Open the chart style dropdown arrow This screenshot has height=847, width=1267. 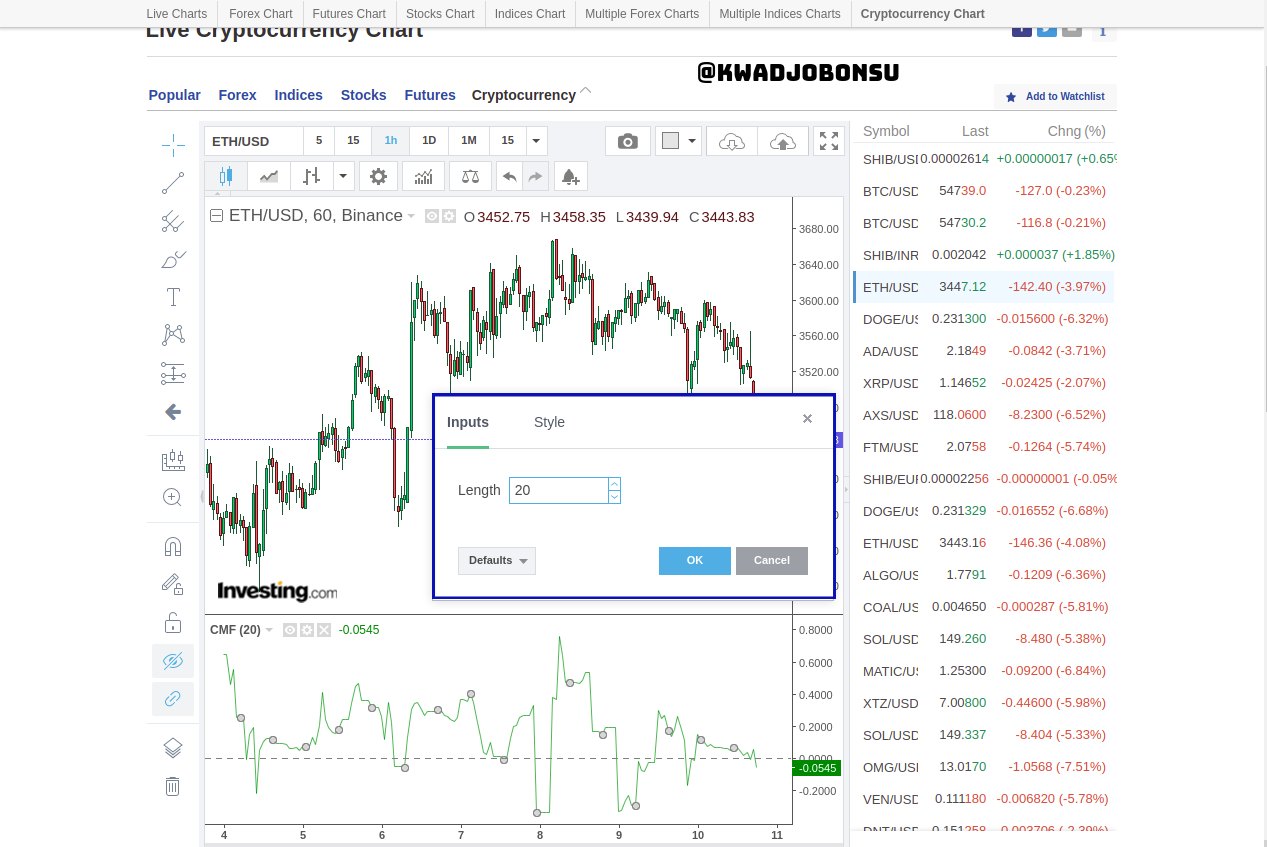pos(343,176)
